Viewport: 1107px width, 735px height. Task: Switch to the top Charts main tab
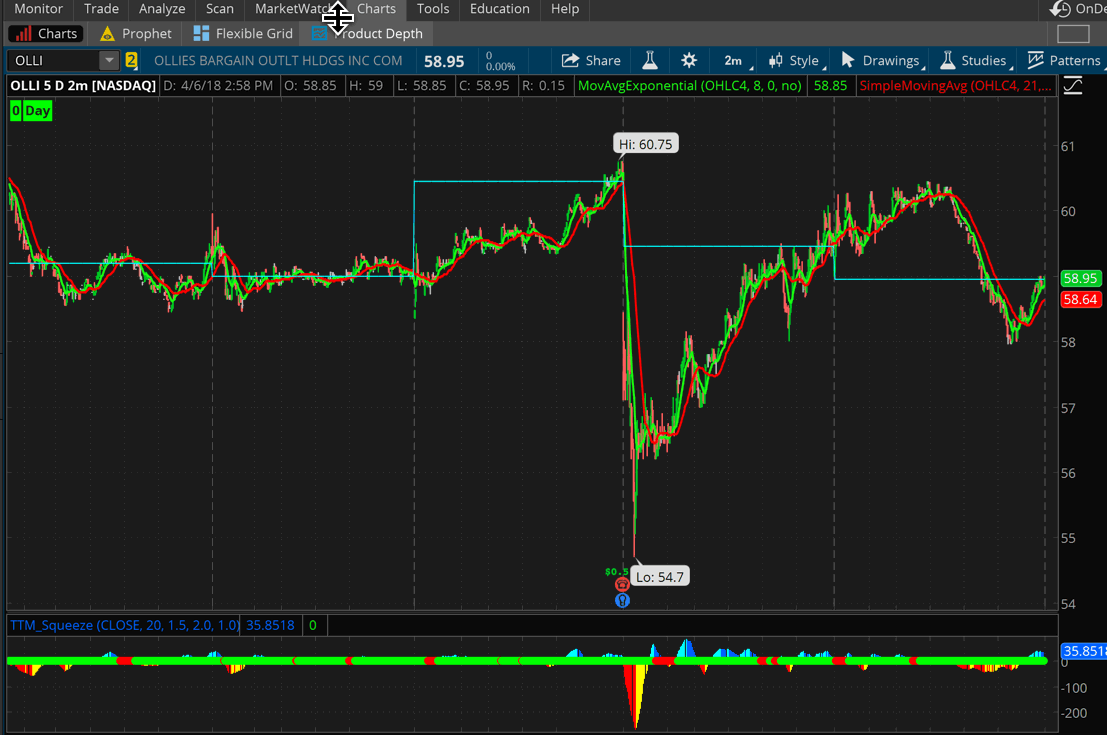(376, 9)
